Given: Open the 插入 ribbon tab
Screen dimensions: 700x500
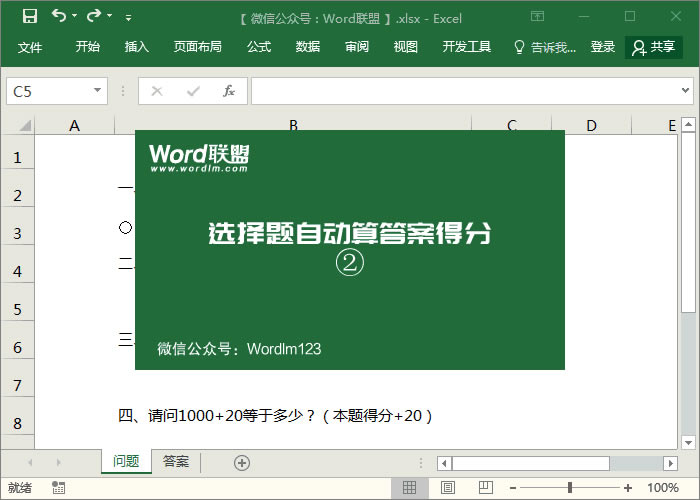Looking at the screenshot, I should point(137,47).
